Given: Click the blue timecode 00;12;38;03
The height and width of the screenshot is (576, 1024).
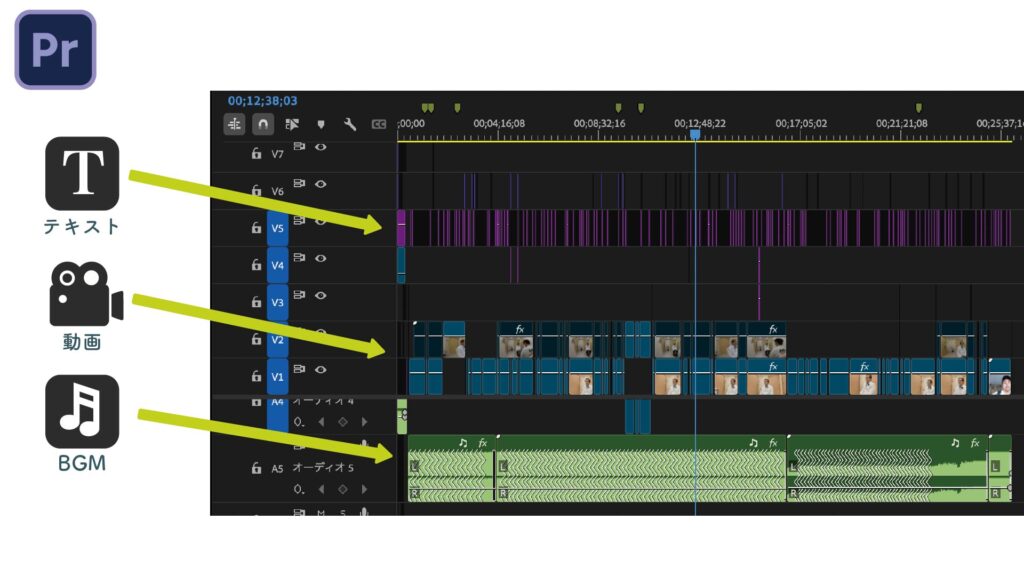Looking at the screenshot, I should 262,101.
